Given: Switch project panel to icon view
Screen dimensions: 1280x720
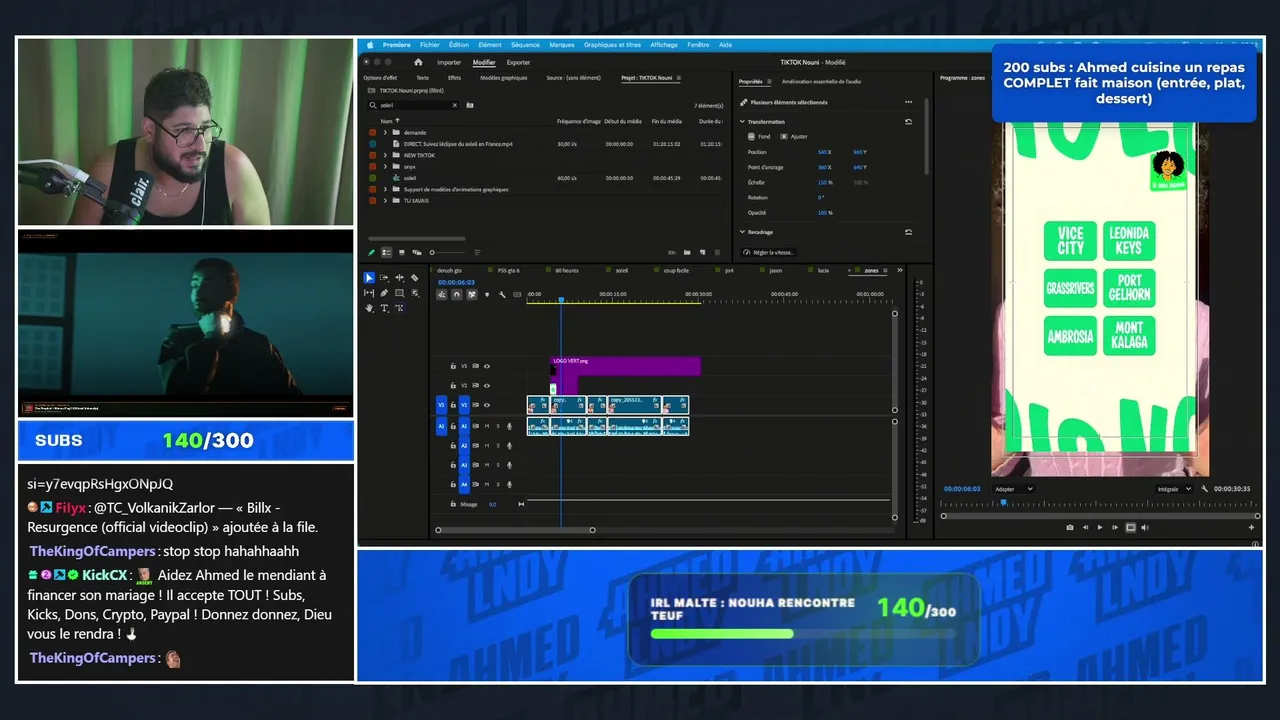Looking at the screenshot, I should click(x=402, y=252).
